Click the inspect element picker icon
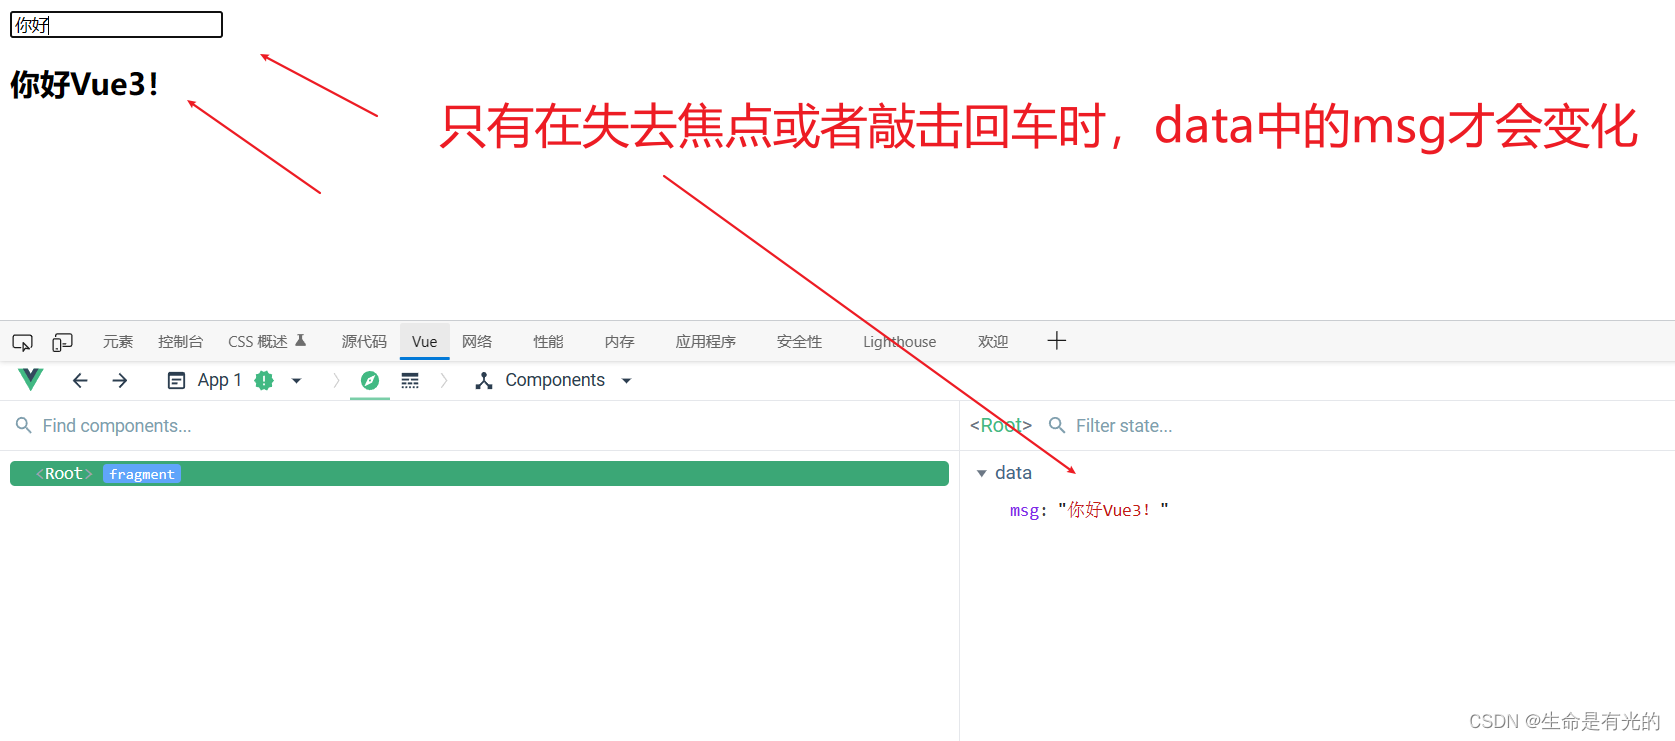 coord(22,342)
